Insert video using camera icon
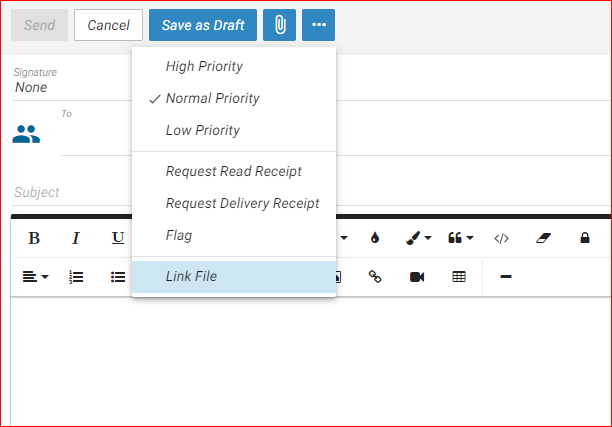The height and width of the screenshot is (427, 612). [x=417, y=277]
